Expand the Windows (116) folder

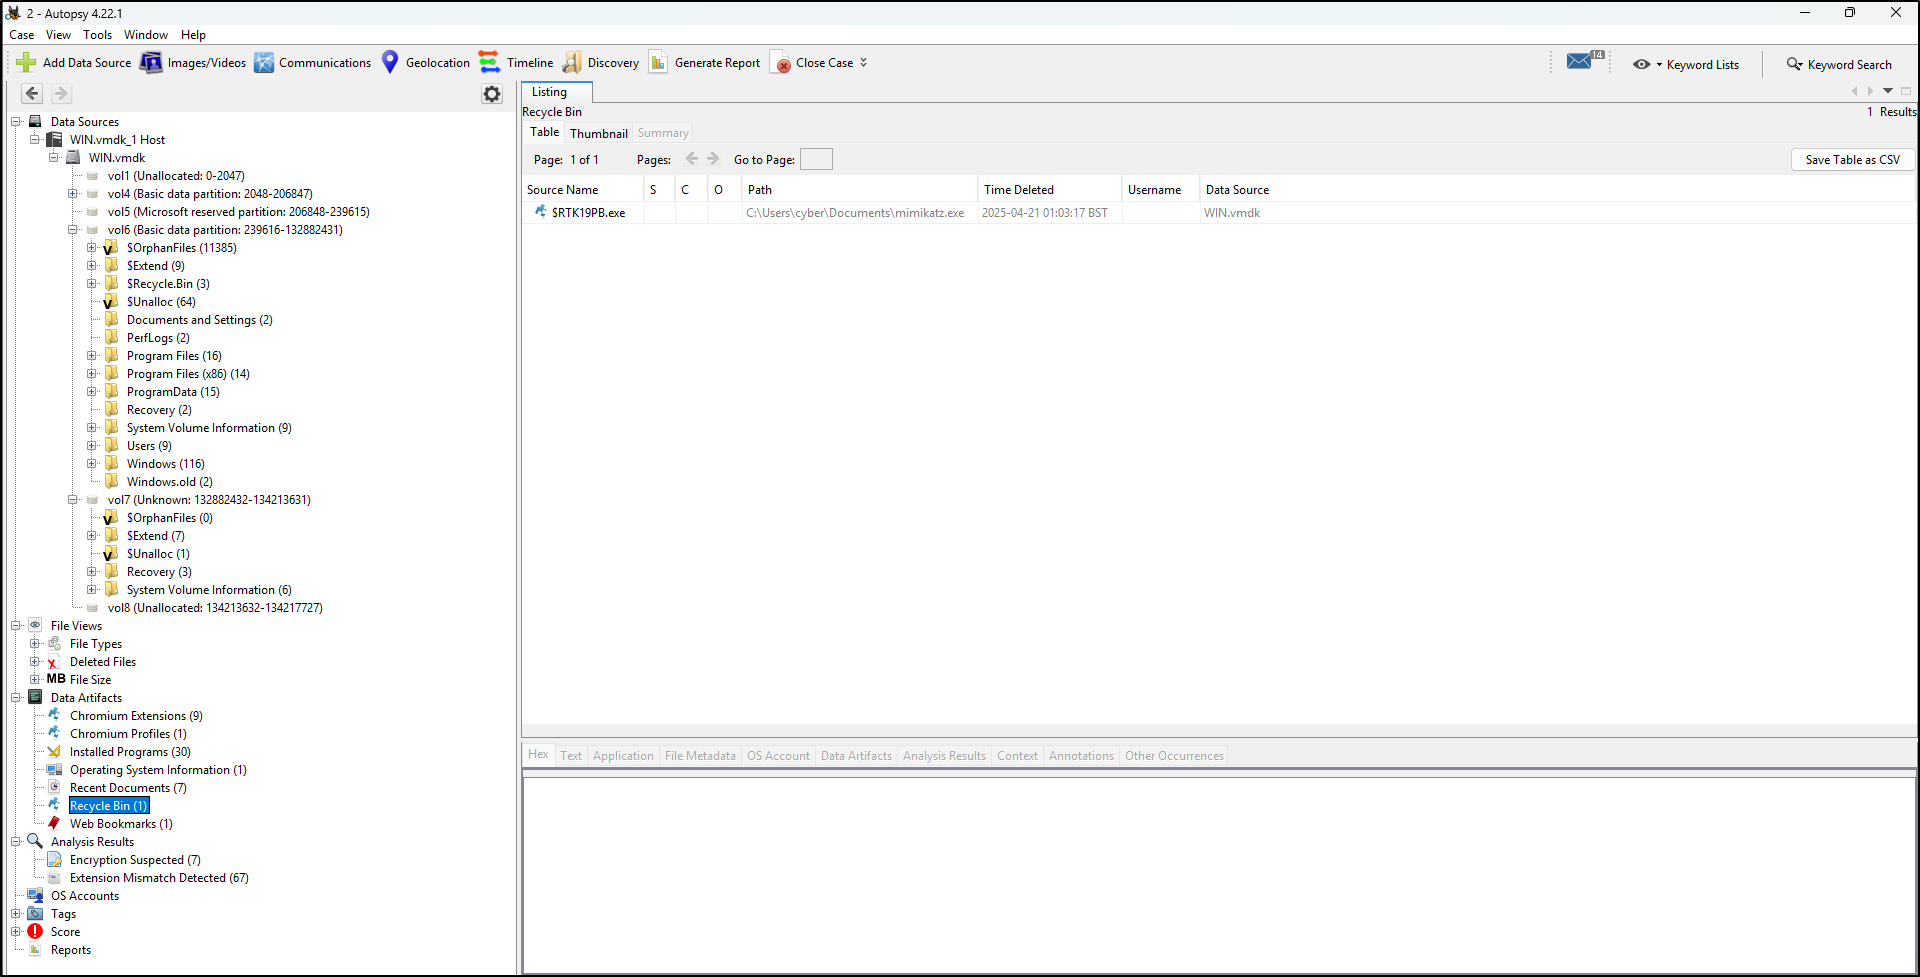pos(92,464)
